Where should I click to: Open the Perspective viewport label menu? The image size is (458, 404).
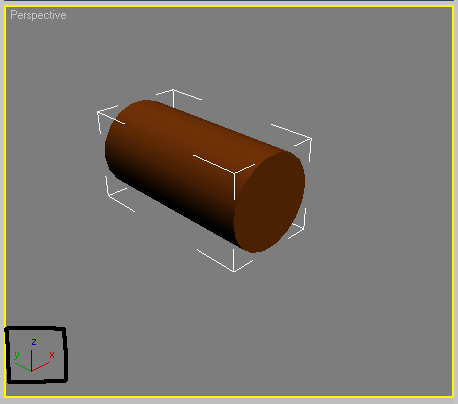(x=38, y=15)
